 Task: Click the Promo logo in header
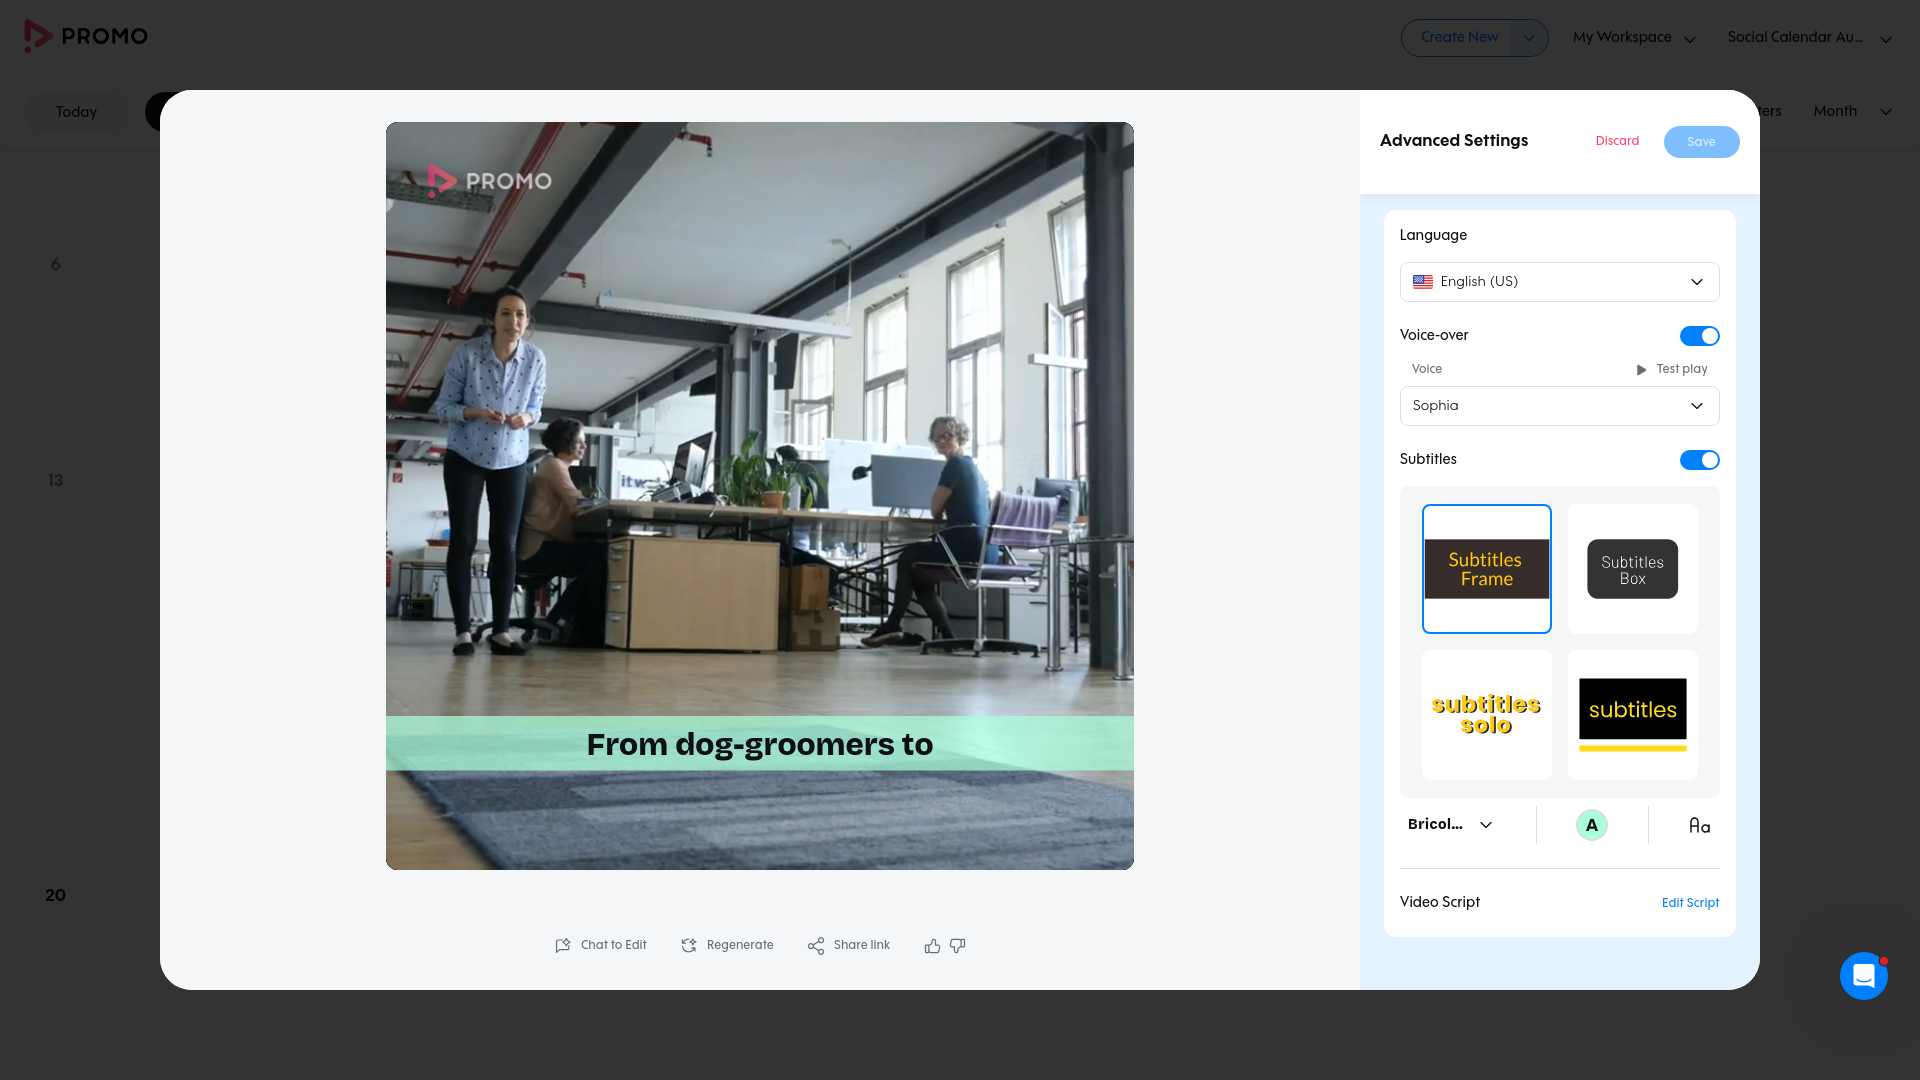point(86,36)
